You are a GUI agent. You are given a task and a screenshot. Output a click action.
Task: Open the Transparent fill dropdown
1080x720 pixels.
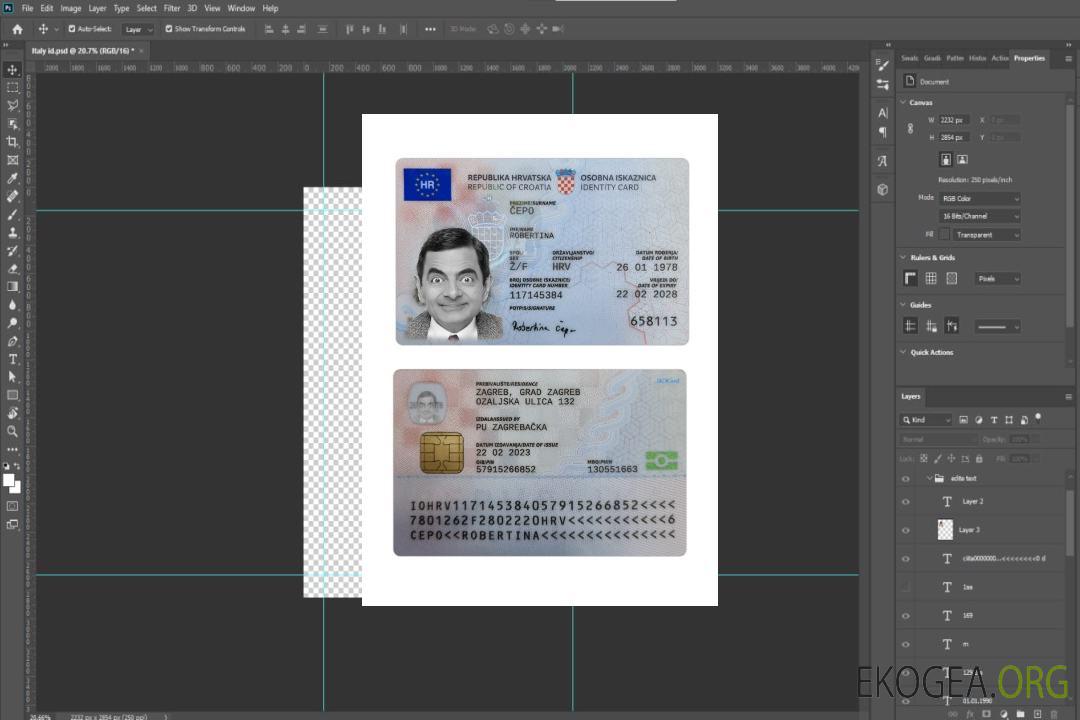point(986,235)
